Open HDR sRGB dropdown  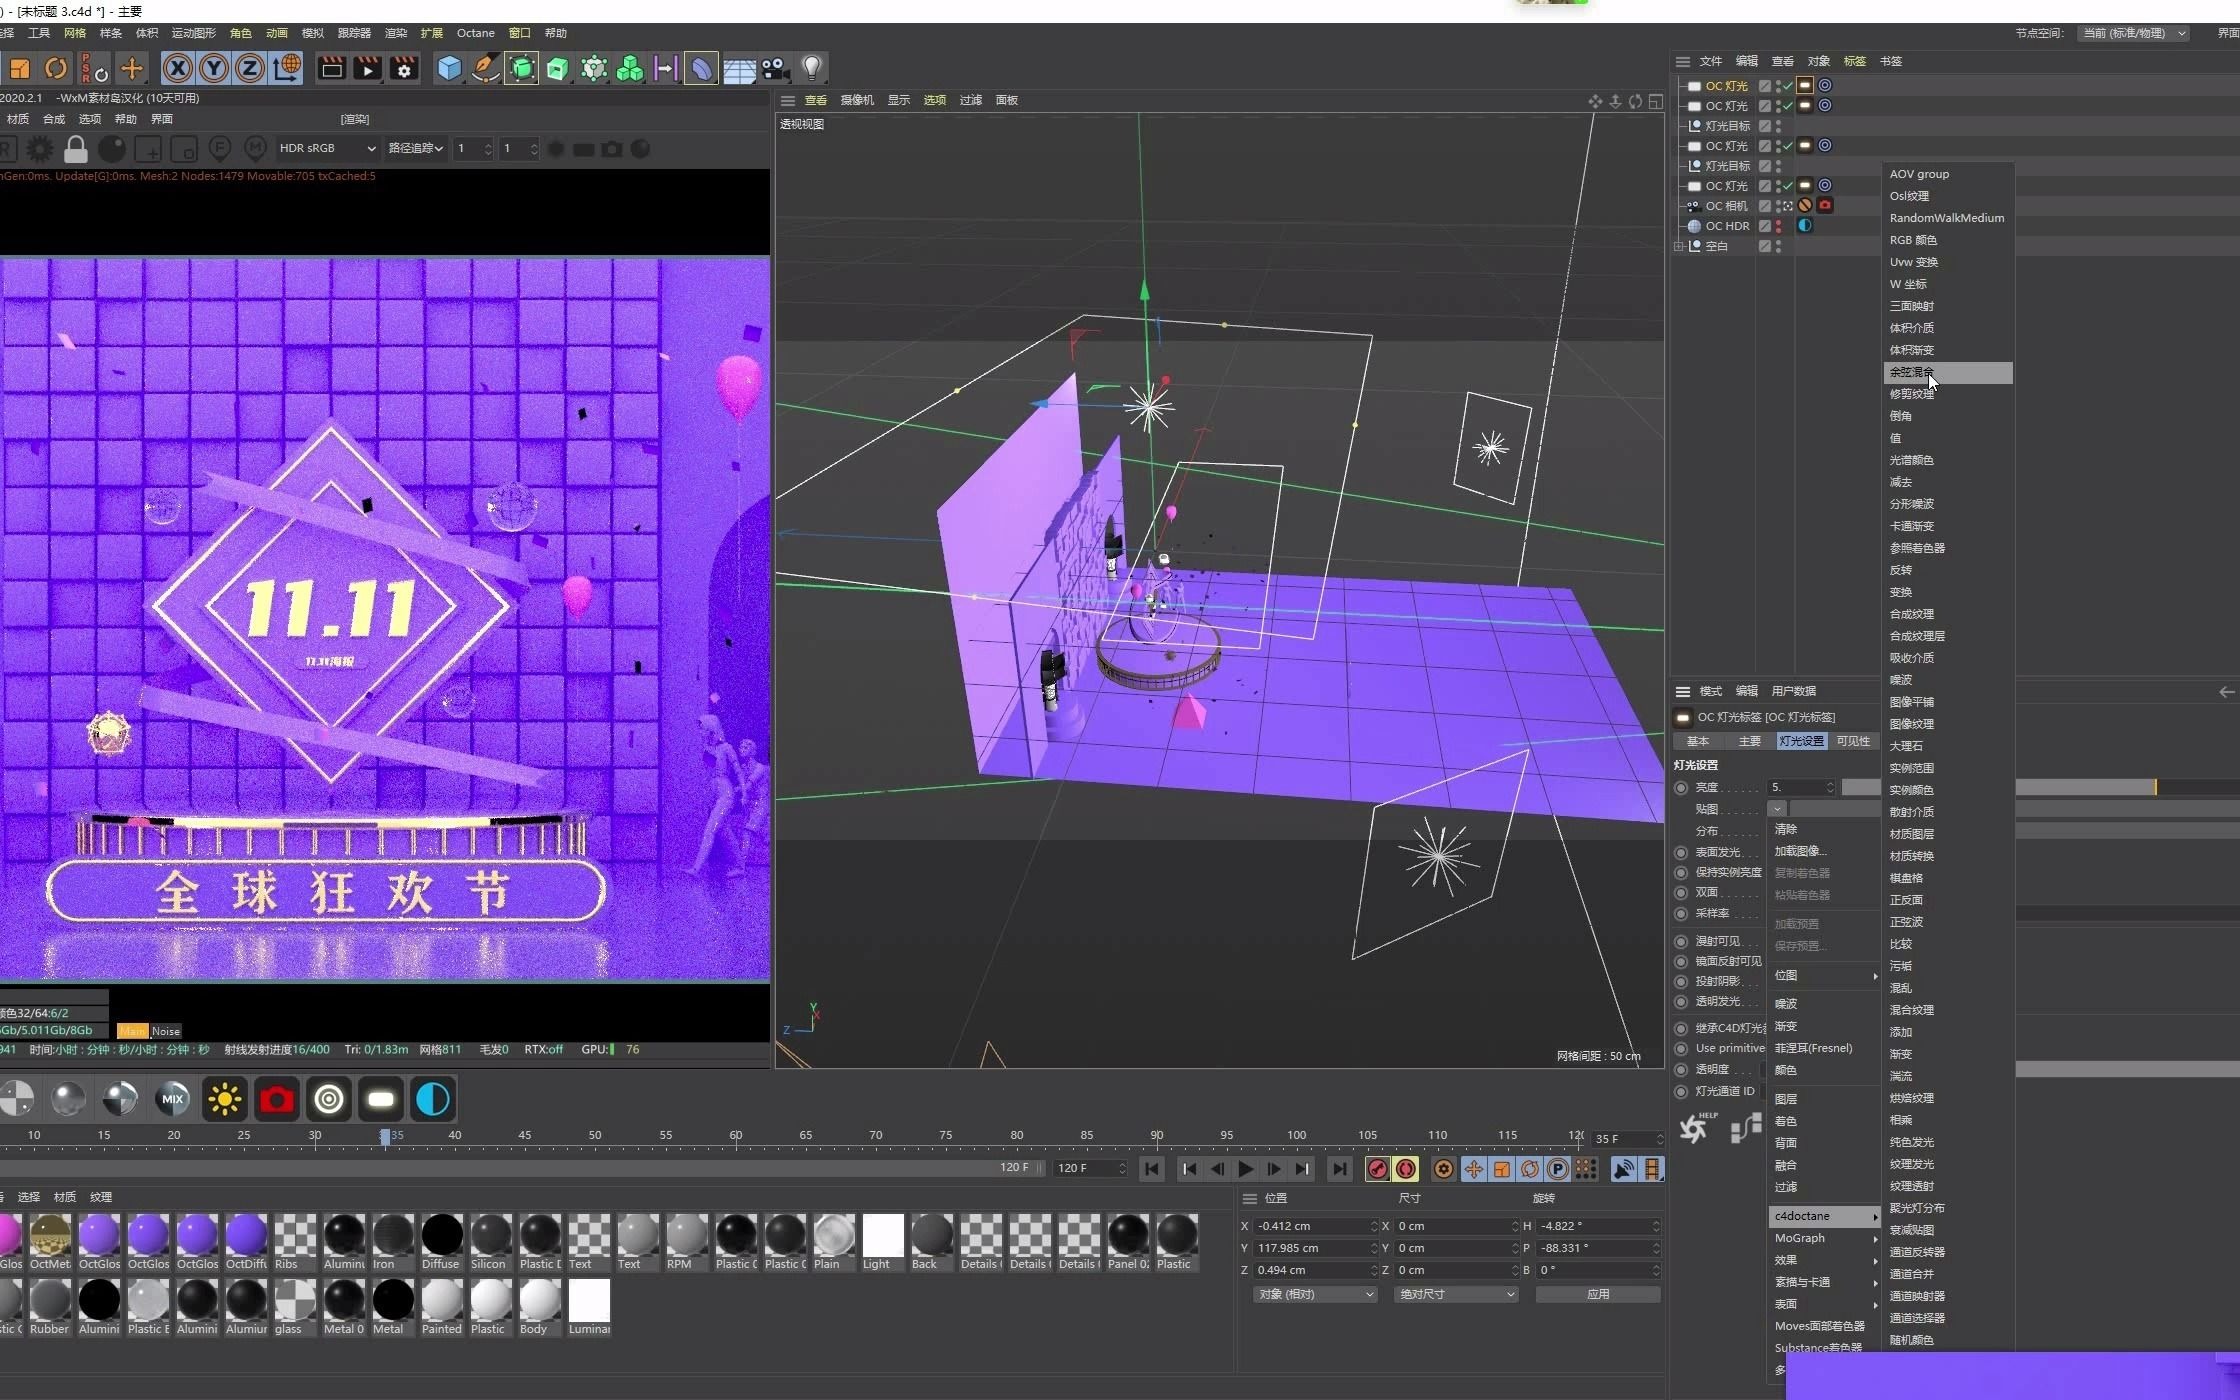point(327,148)
